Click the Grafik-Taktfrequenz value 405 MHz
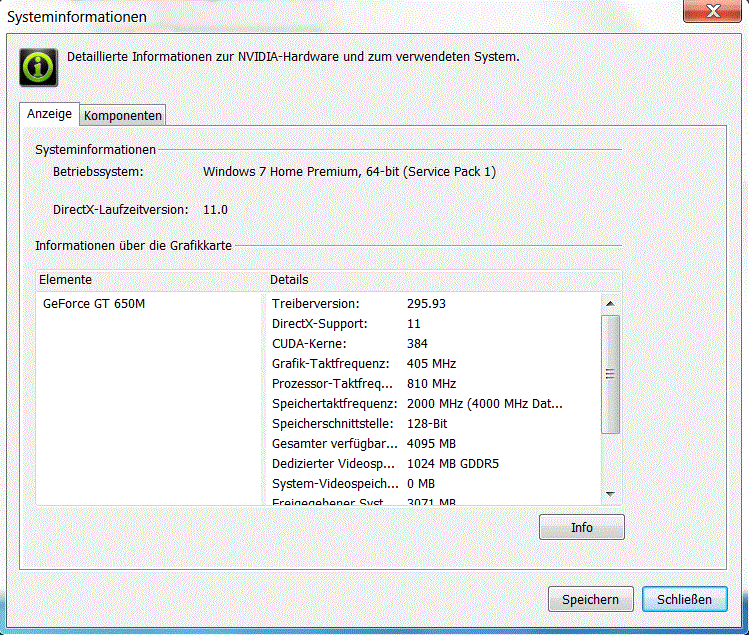The image size is (749, 635). (x=431, y=364)
